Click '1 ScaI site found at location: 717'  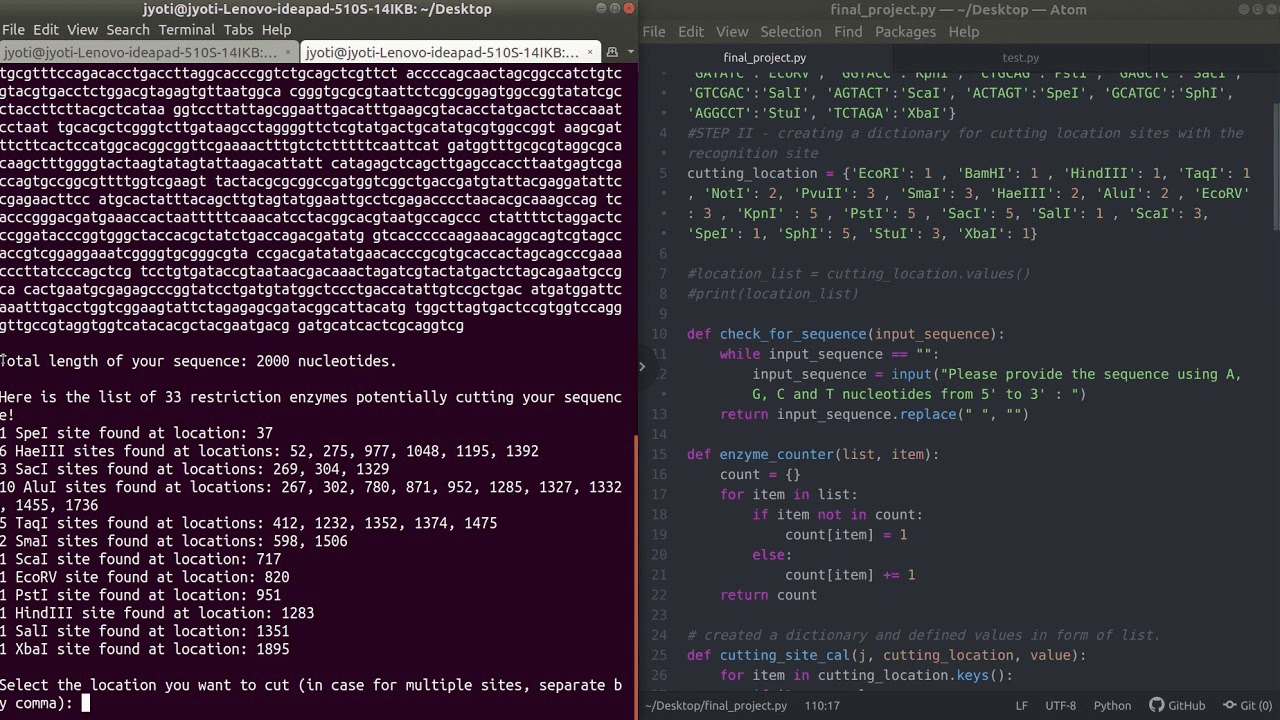tap(140, 559)
